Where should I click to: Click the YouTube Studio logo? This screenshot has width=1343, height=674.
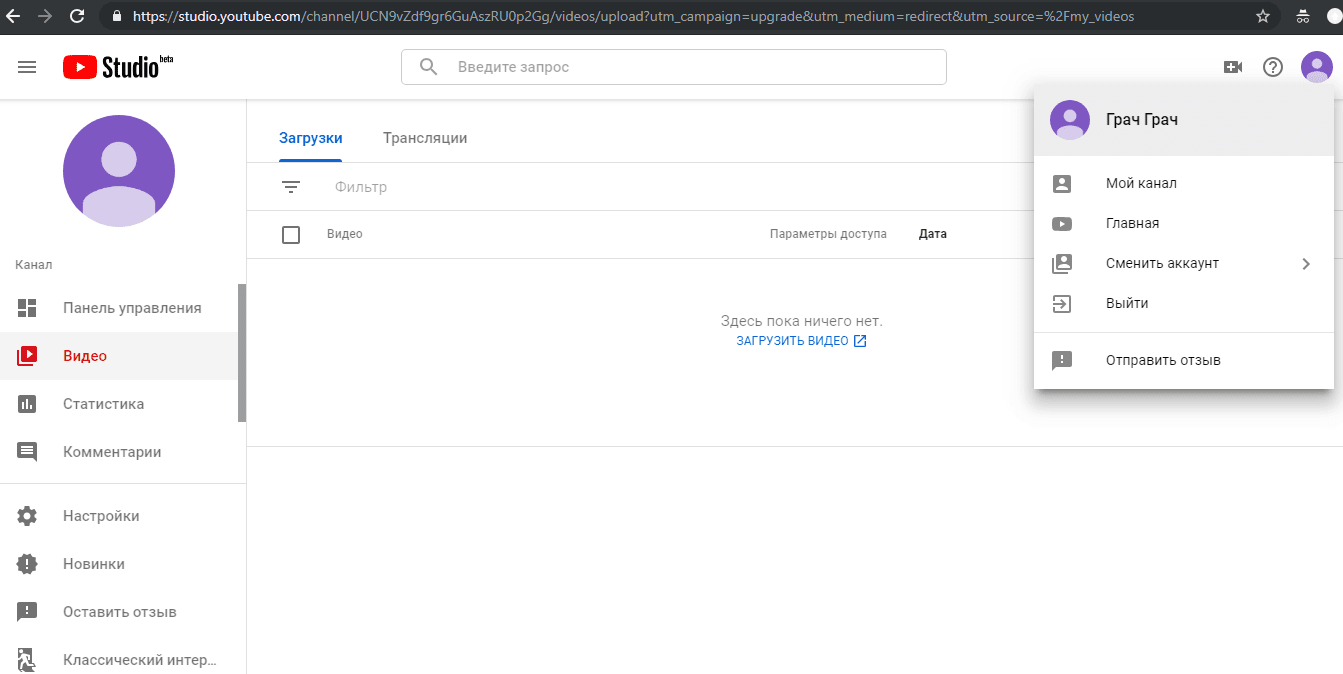point(118,67)
